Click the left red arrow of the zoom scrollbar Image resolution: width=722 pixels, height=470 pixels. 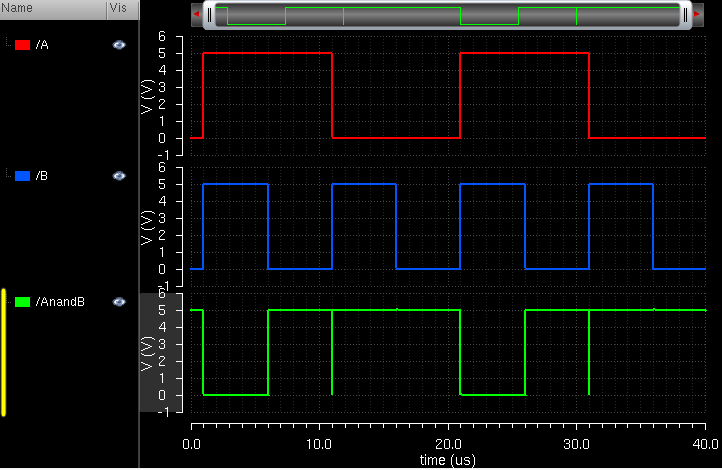pyautogui.click(x=196, y=14)
